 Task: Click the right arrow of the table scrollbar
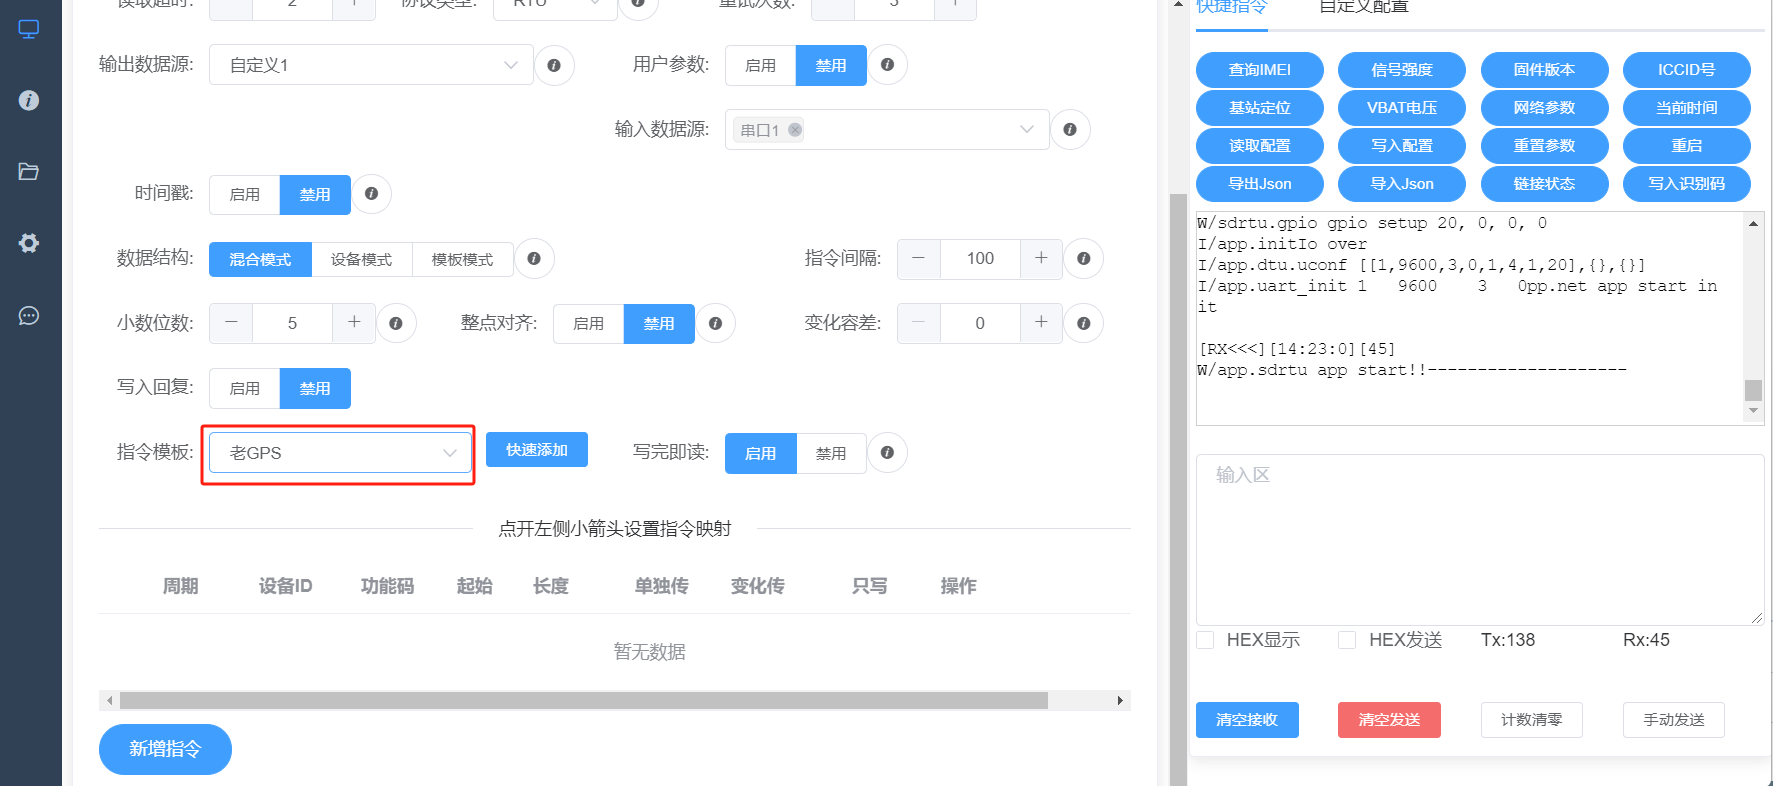click(x=1121, y=701)
